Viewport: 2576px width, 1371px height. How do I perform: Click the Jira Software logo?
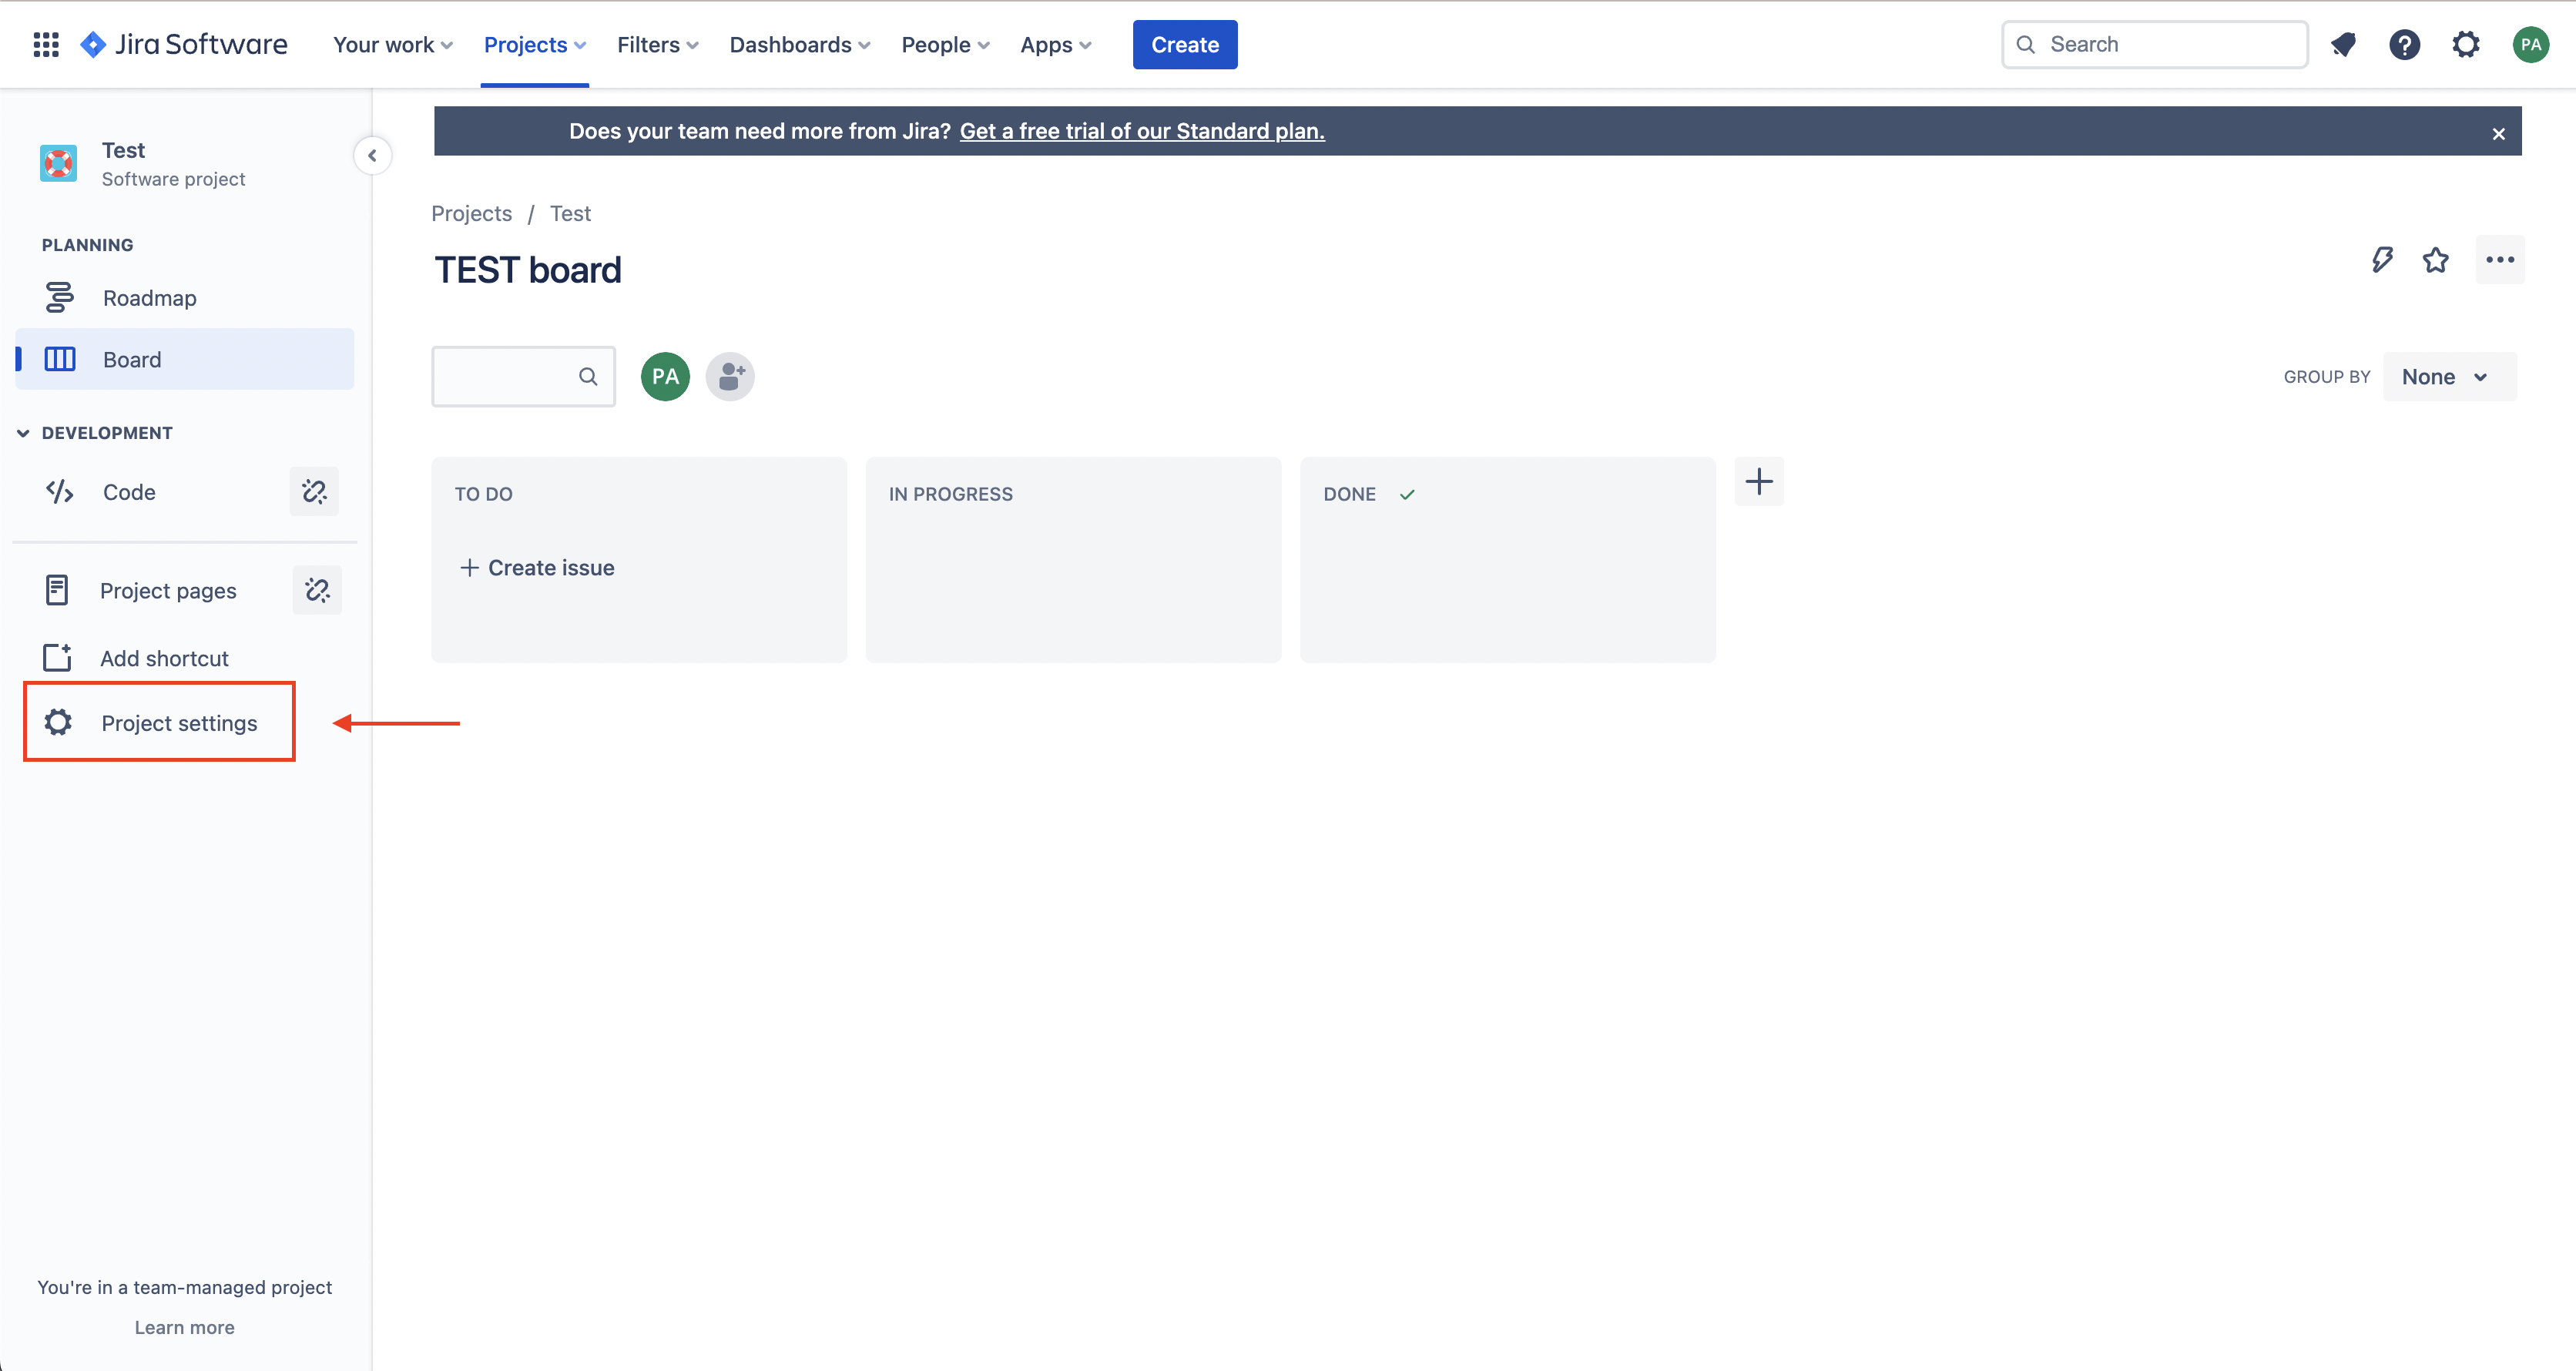click(x=184, y=44)
